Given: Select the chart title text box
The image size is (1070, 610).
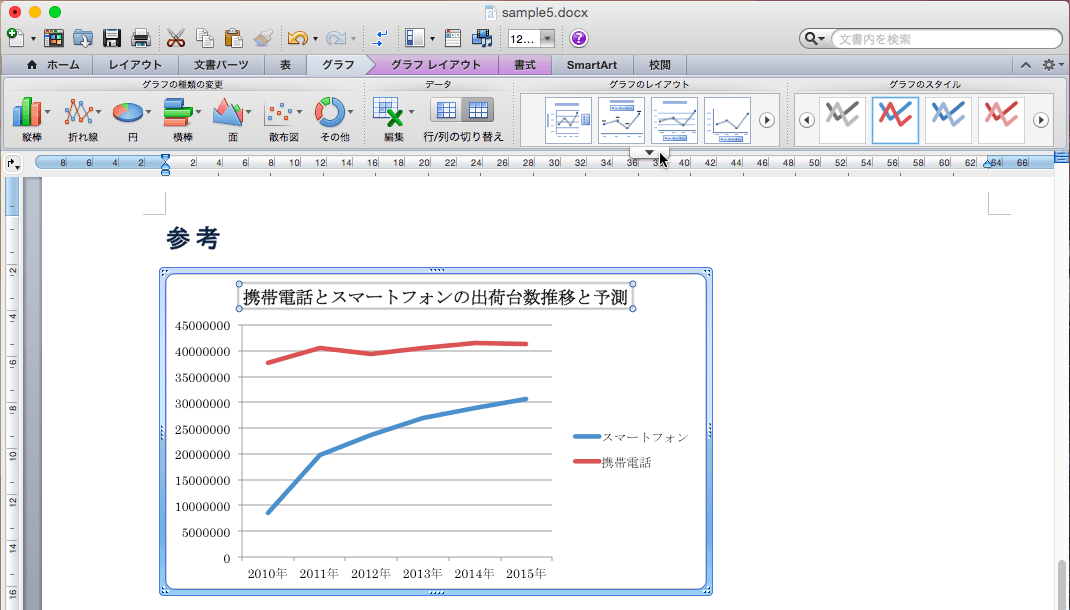Looking at the screenshot, I should [x=436, y=297].
